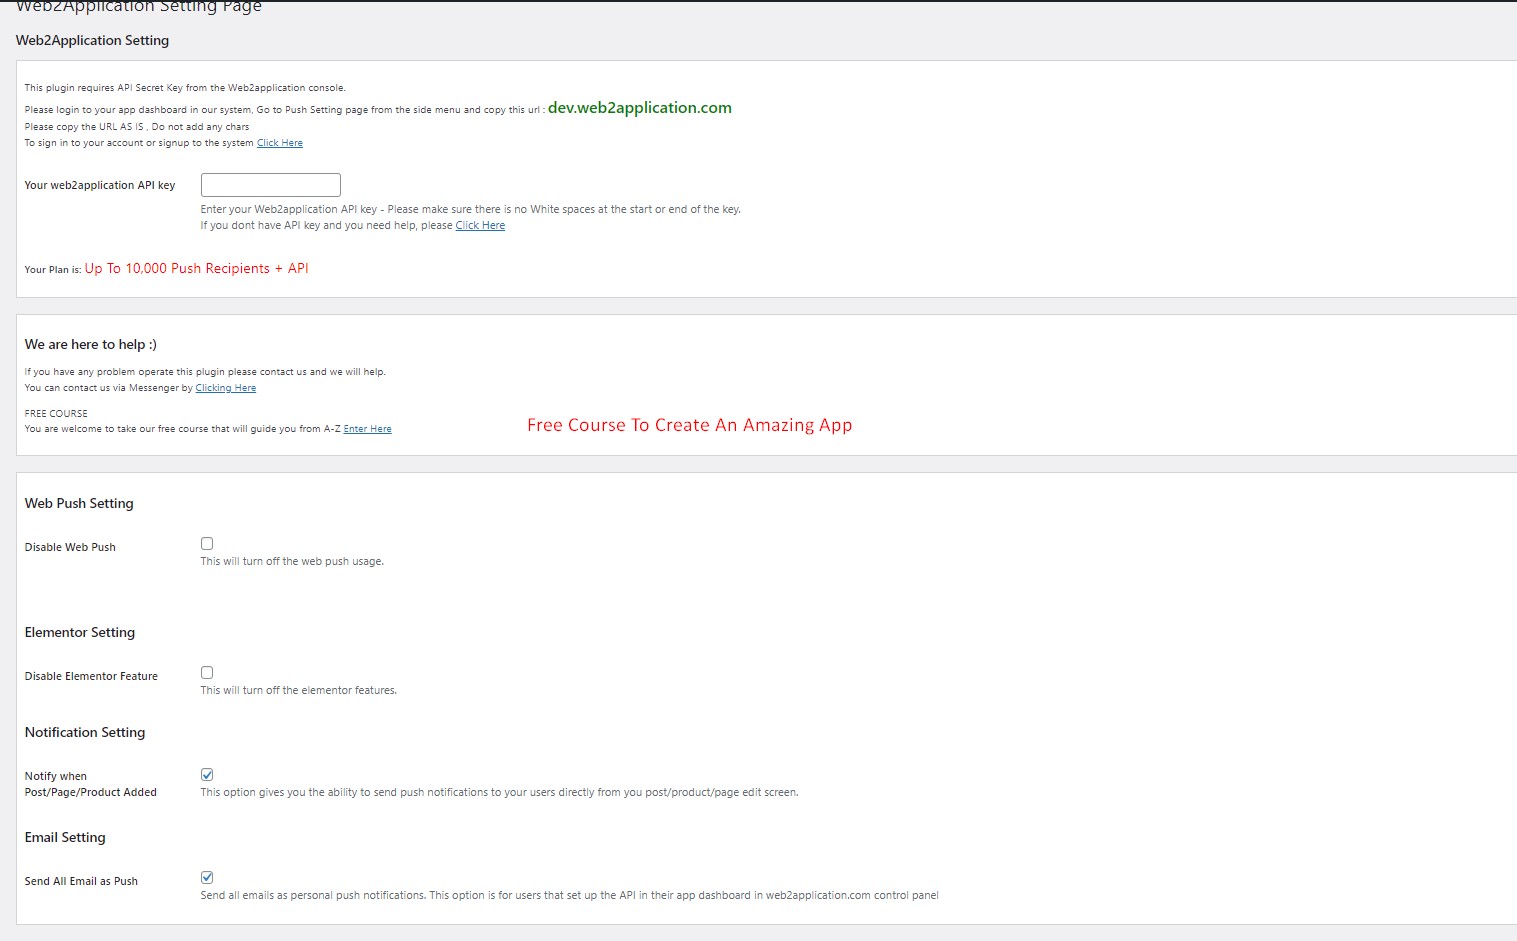Image resolution: width=1517 pixels, height=941 pixels.
Task: Click the Web2Application Setting heading
Action: (x=92, y=40)
